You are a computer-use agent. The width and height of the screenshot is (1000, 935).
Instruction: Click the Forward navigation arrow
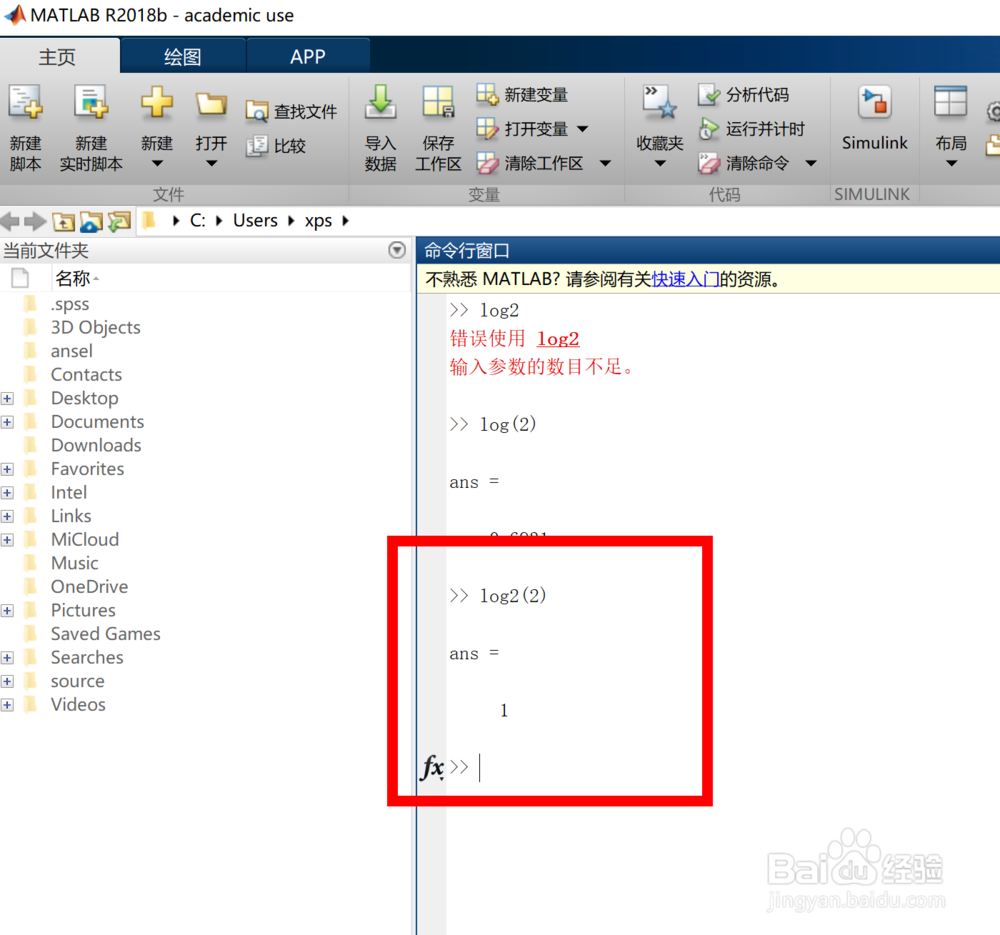[35, 221]
